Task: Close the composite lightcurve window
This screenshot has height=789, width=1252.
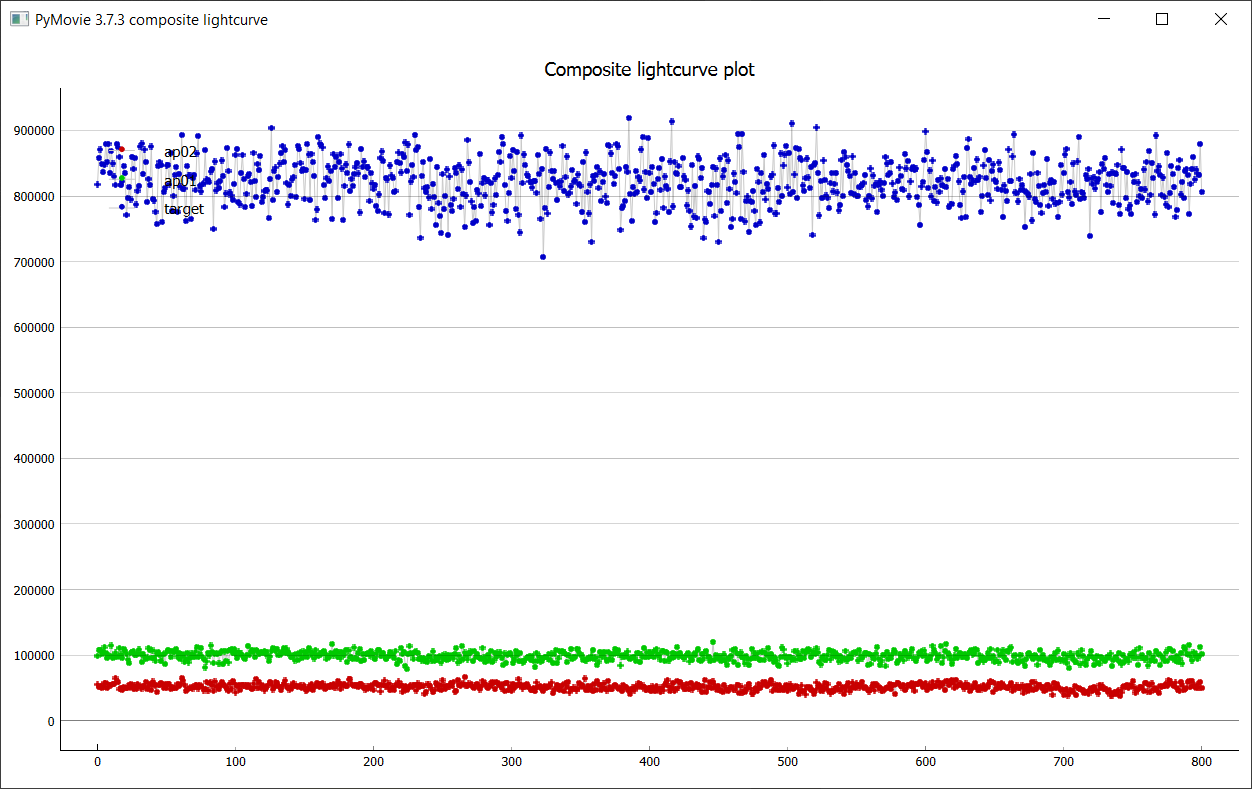Action: pos(1220,19)
